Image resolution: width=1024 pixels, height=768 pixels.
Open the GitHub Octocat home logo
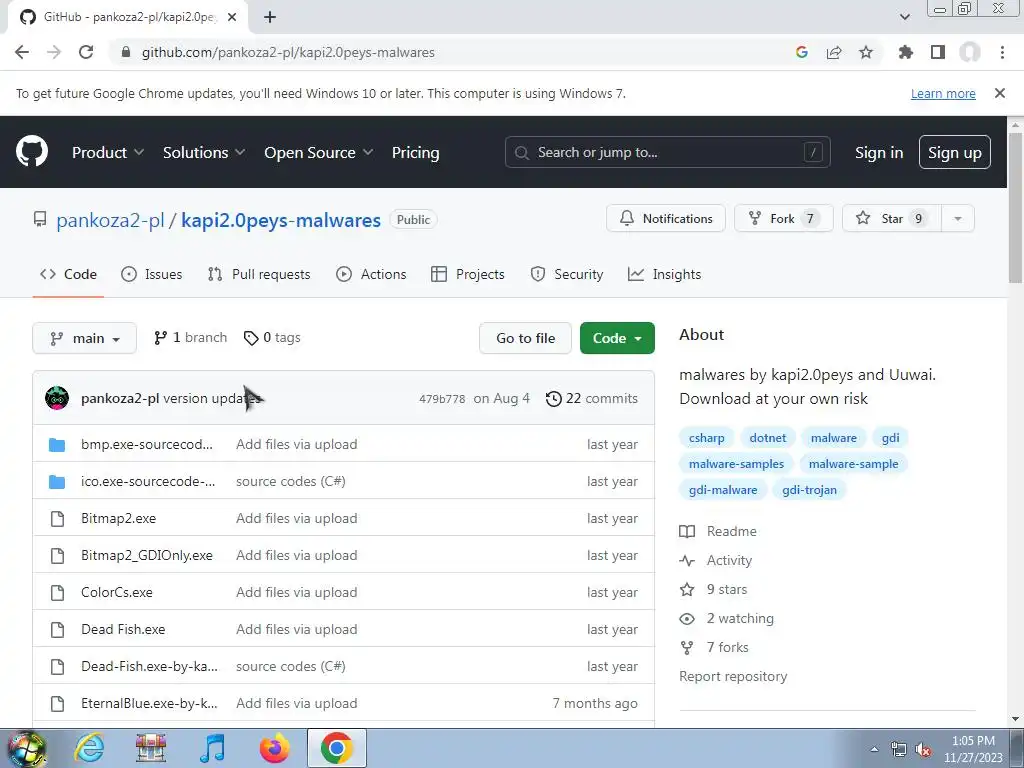point(32,152)
